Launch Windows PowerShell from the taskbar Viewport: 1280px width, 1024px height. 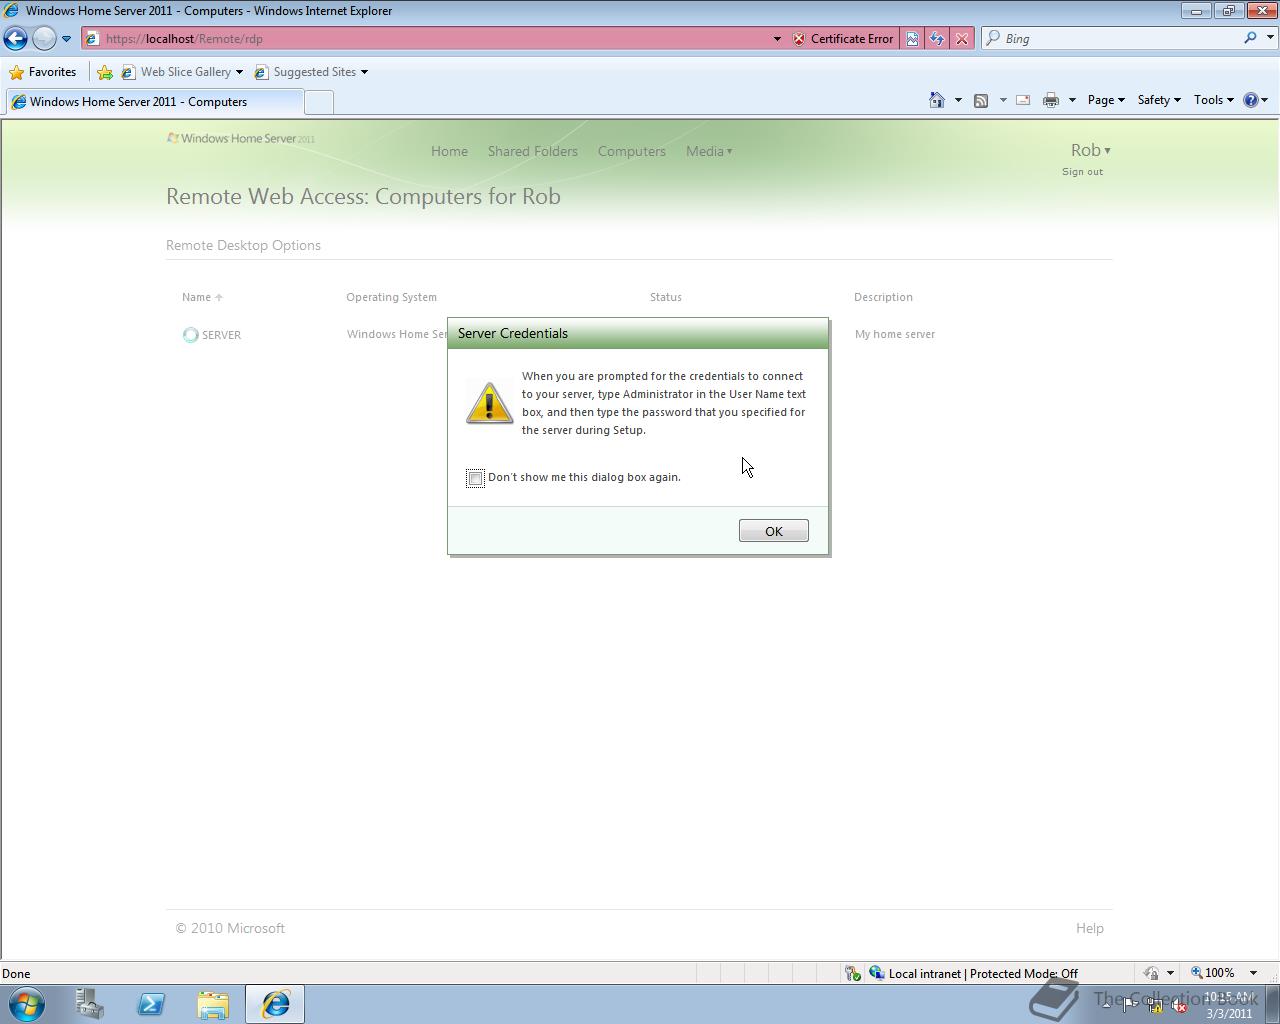pos(151,1004)
